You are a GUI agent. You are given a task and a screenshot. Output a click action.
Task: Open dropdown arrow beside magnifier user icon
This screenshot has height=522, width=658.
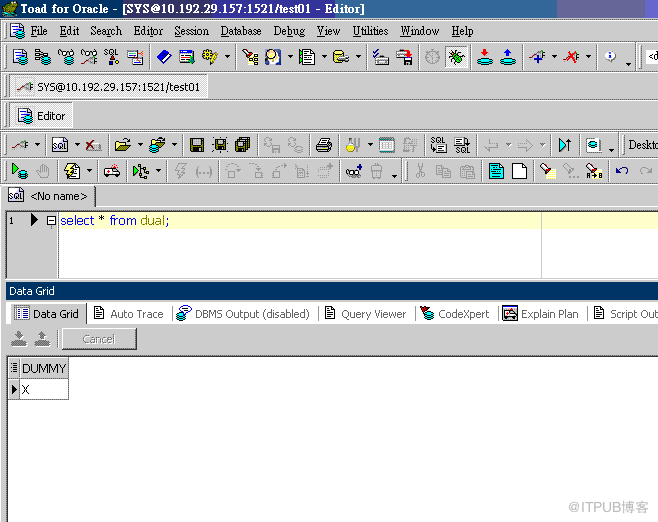coord(290,57)
